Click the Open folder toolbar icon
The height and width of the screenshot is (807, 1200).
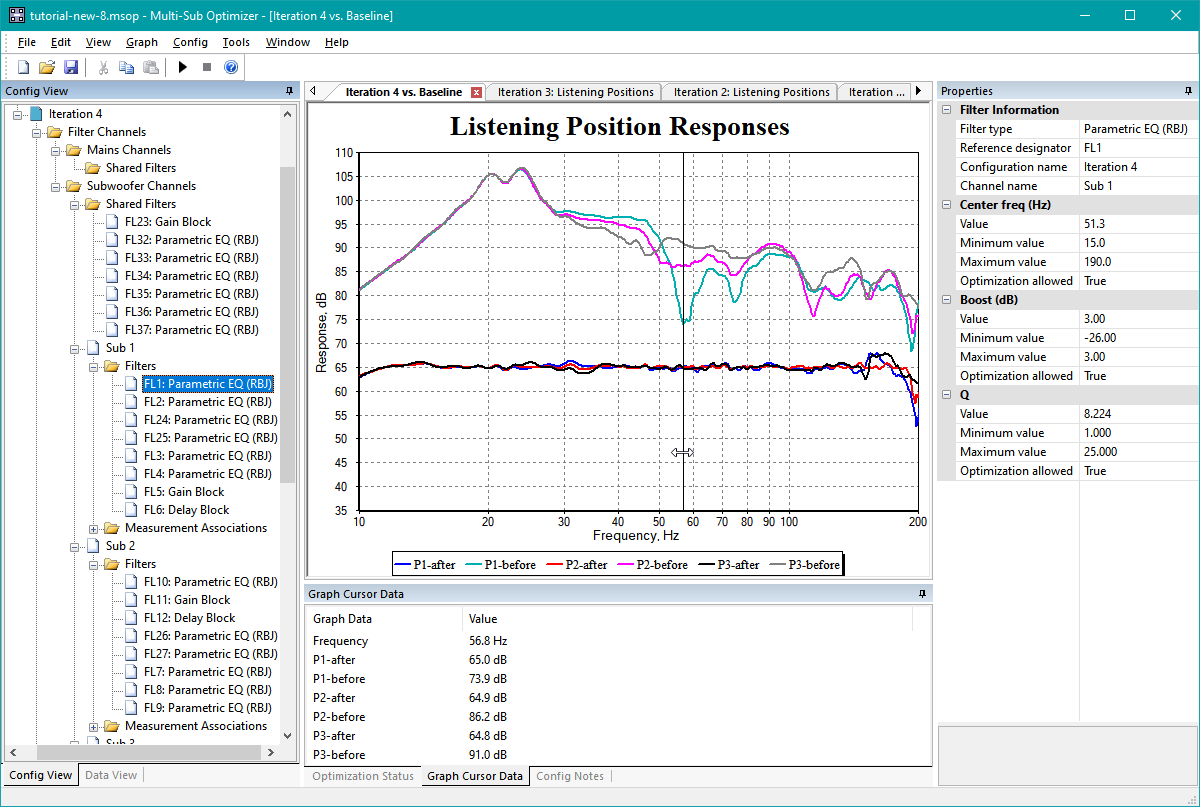(46, 67)
